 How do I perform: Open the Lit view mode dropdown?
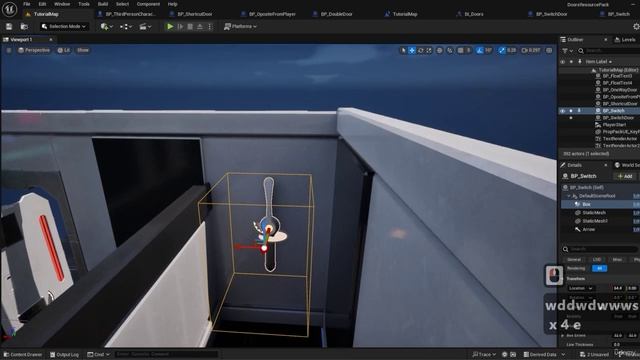(64, 50)
